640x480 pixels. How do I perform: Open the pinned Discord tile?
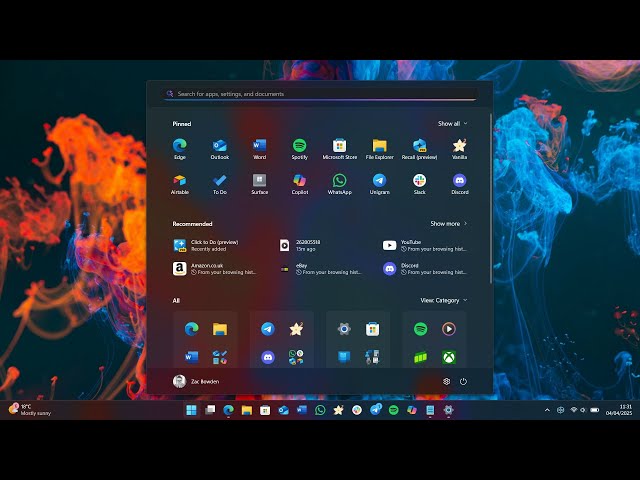point(460,184)
